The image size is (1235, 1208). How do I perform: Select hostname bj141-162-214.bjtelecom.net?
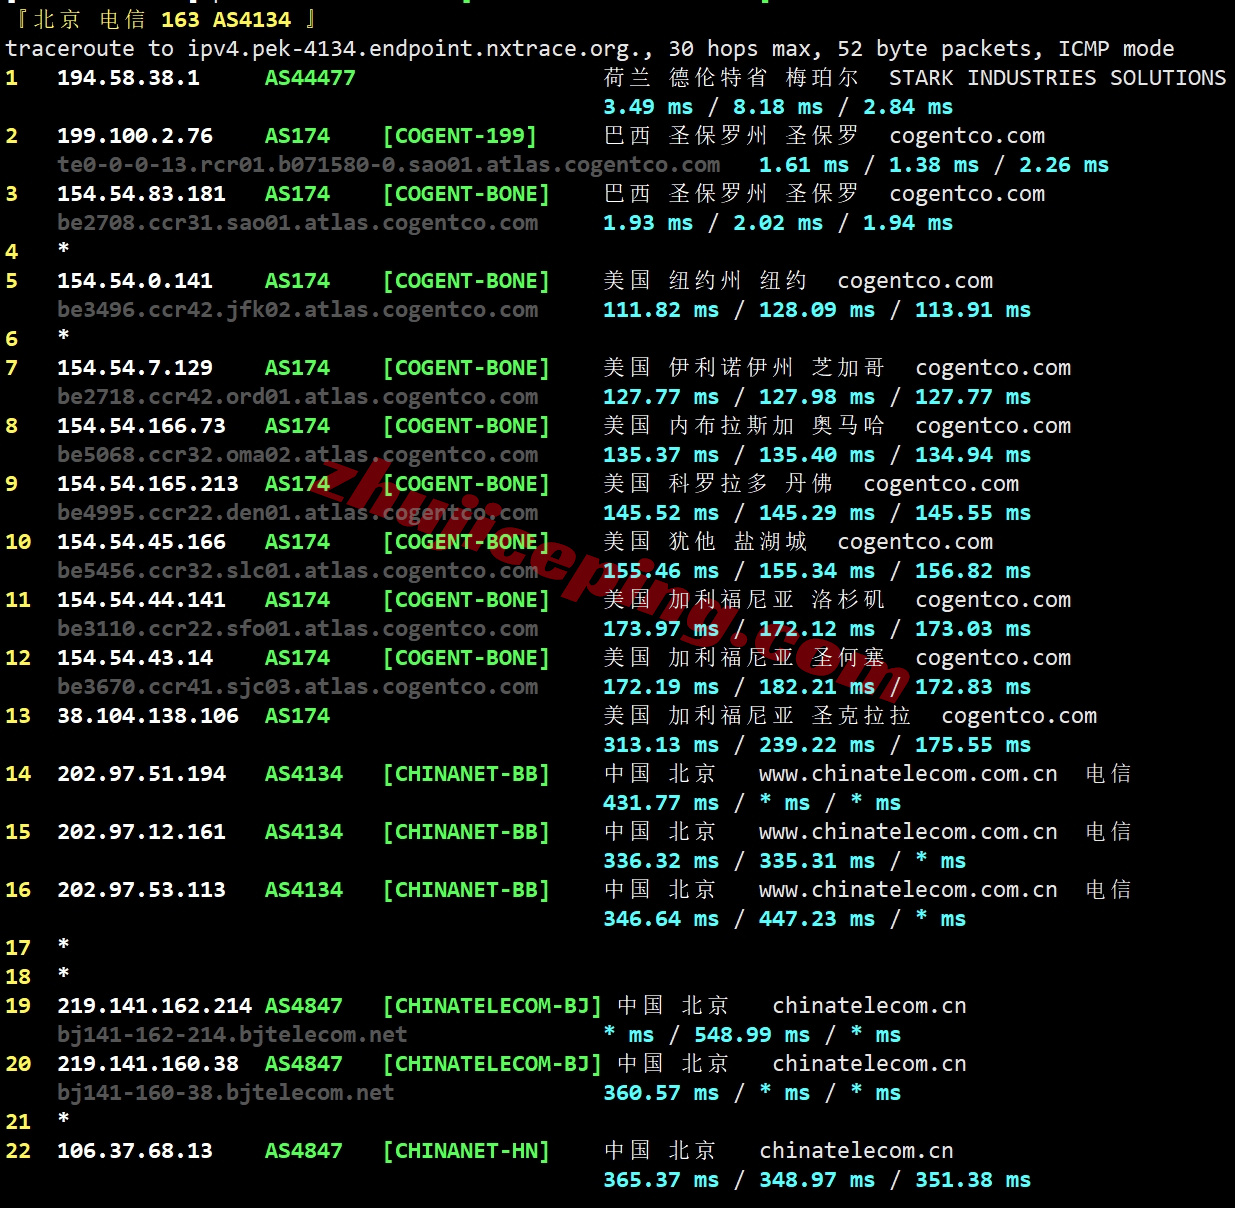232,1034
